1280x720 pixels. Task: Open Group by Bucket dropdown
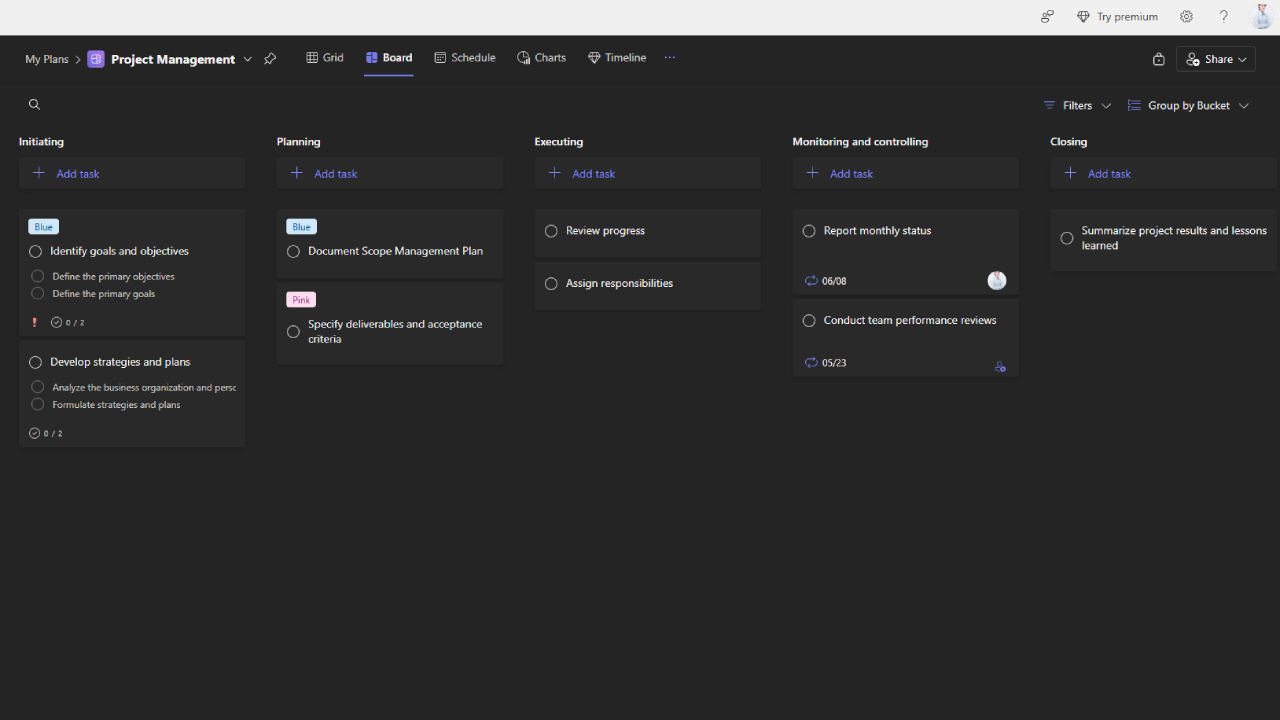click(1188, 105)
